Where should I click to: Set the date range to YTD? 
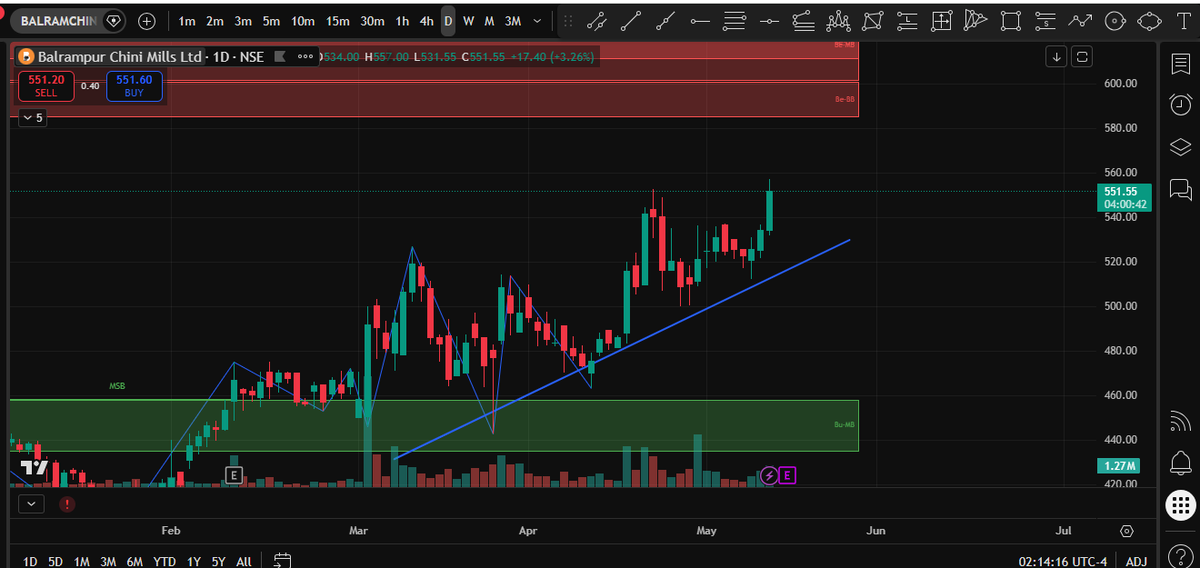coord(166,561)
